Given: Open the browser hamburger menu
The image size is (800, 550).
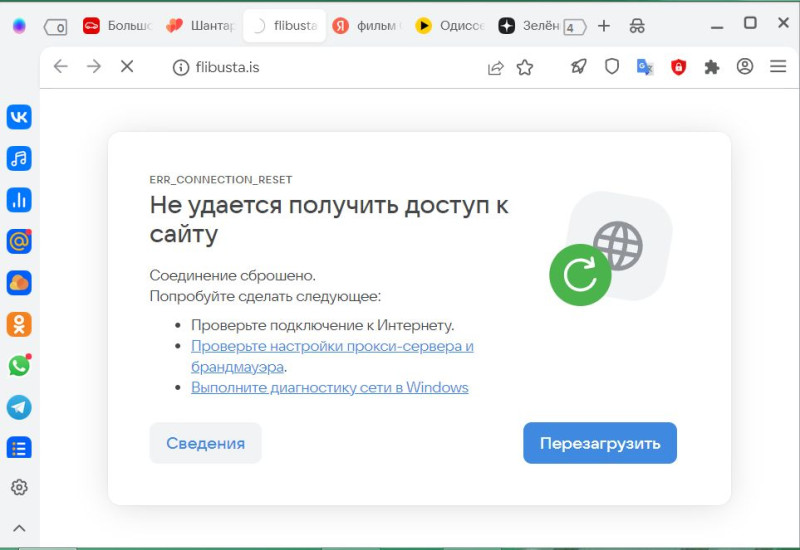Looking at the screenshot, I should [778, 67].
